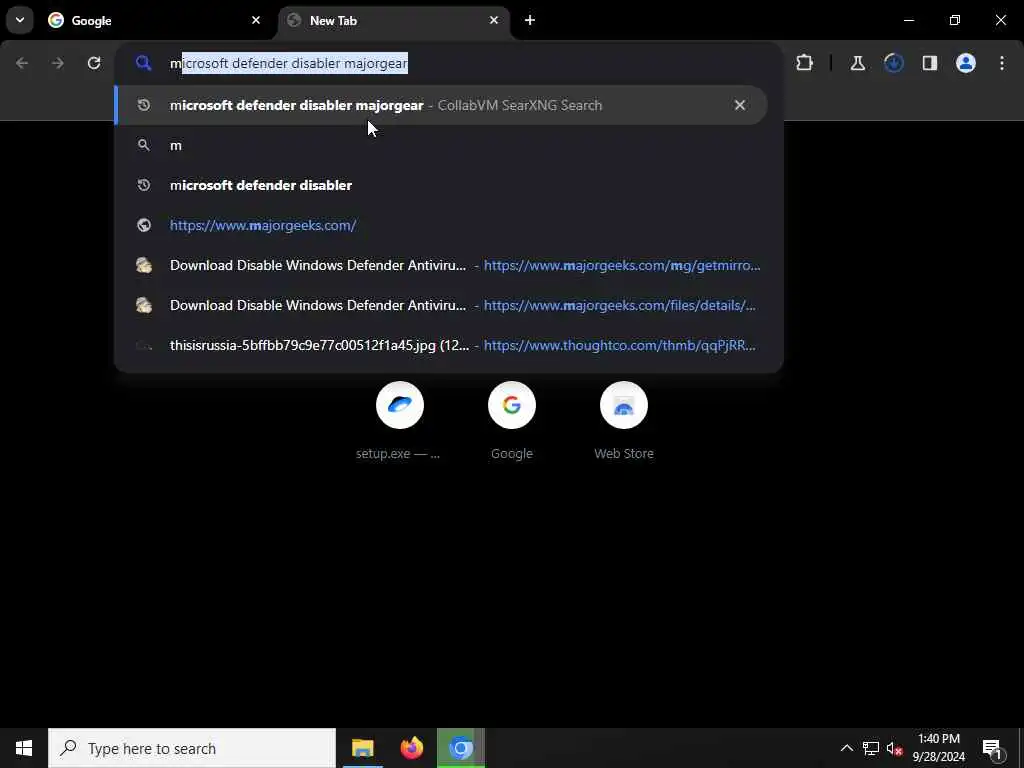This screenshot has width=1024, height=768.
Task: Select 'microsoft defender disabler majorgear' suggestion
Action: pos(441,105)
